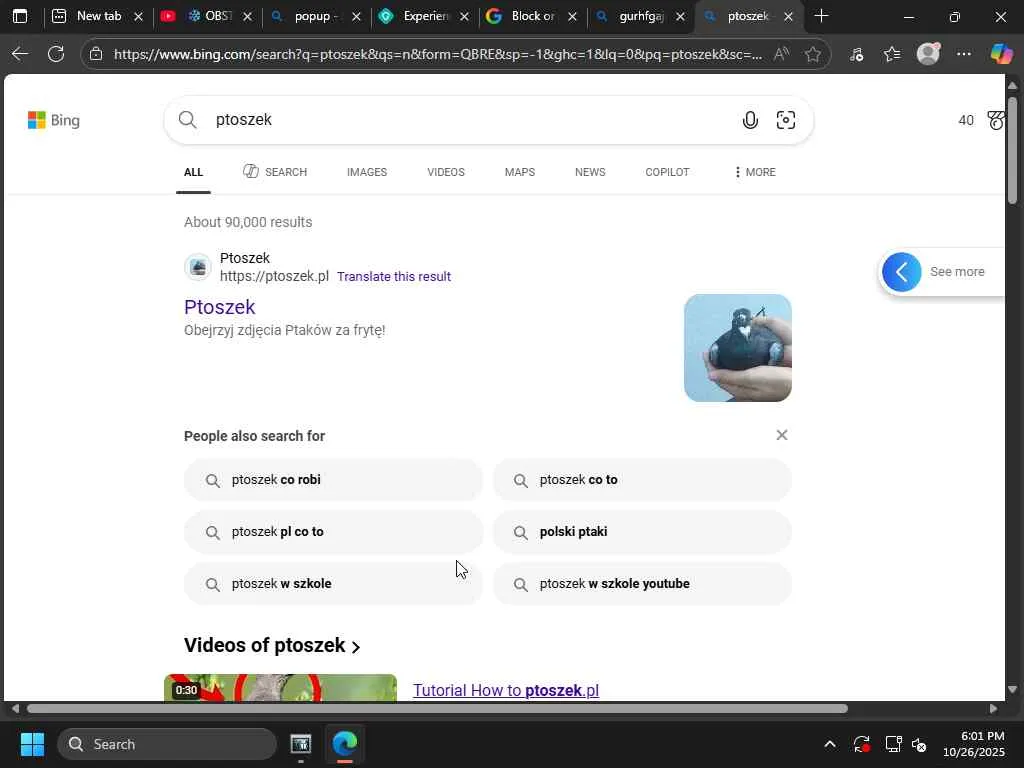1024x768 pixels.
Task: Go back with browser back arrow
Action: pos(20,54)
